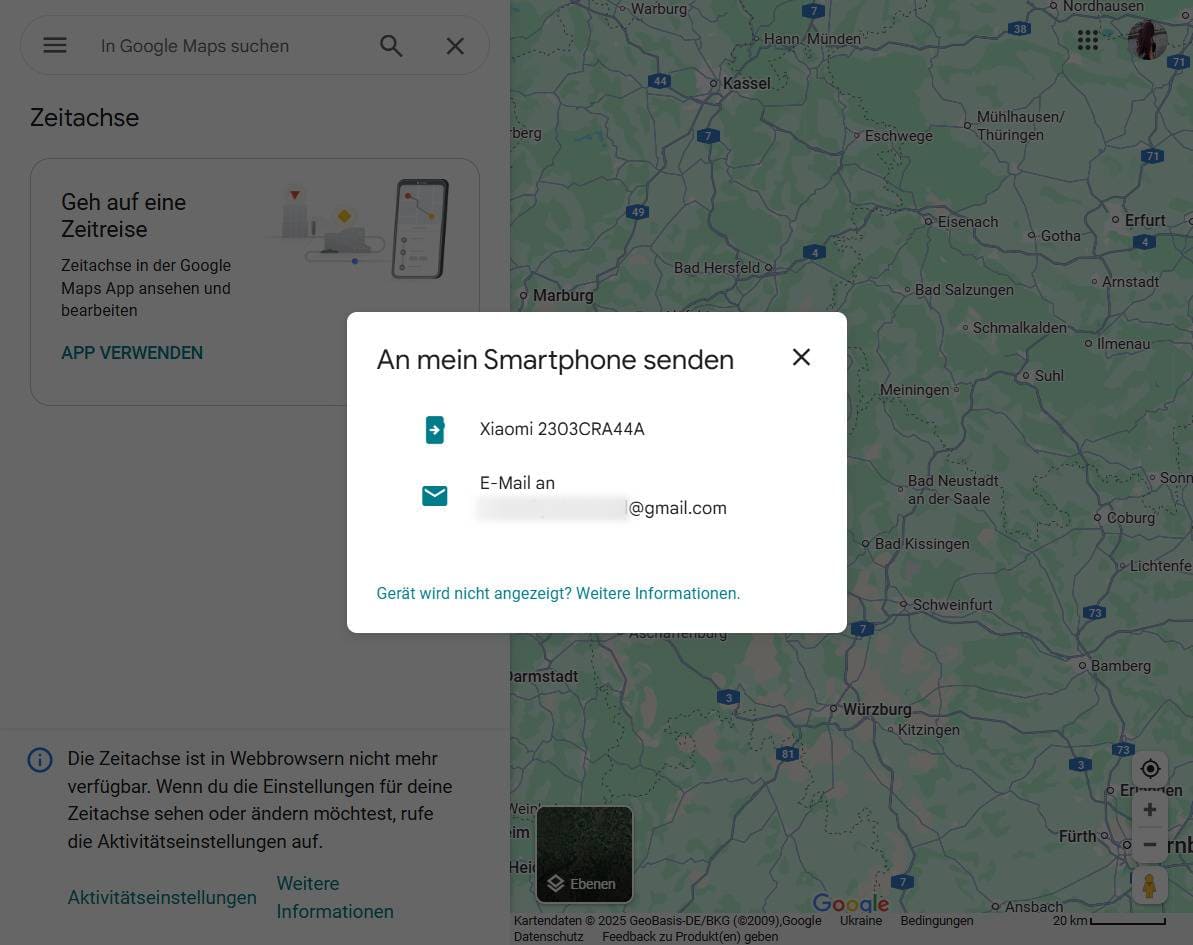Screen dimensions: 1193x945
Task: Close the 'An mein Smartphone senden' dialog
Action: click(801, 357)
